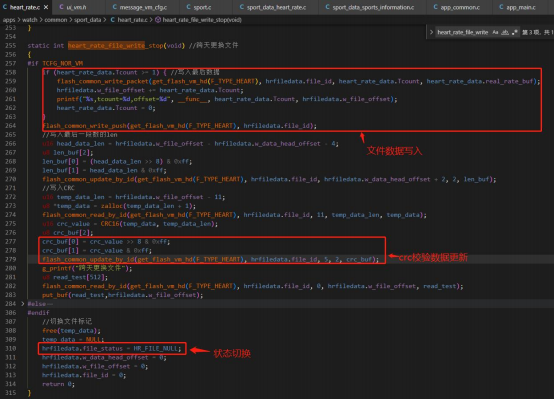Click the sport_data breadcrumb segment
The height and width of the screenshot is (399, 554).
click(x=87, y=20)
